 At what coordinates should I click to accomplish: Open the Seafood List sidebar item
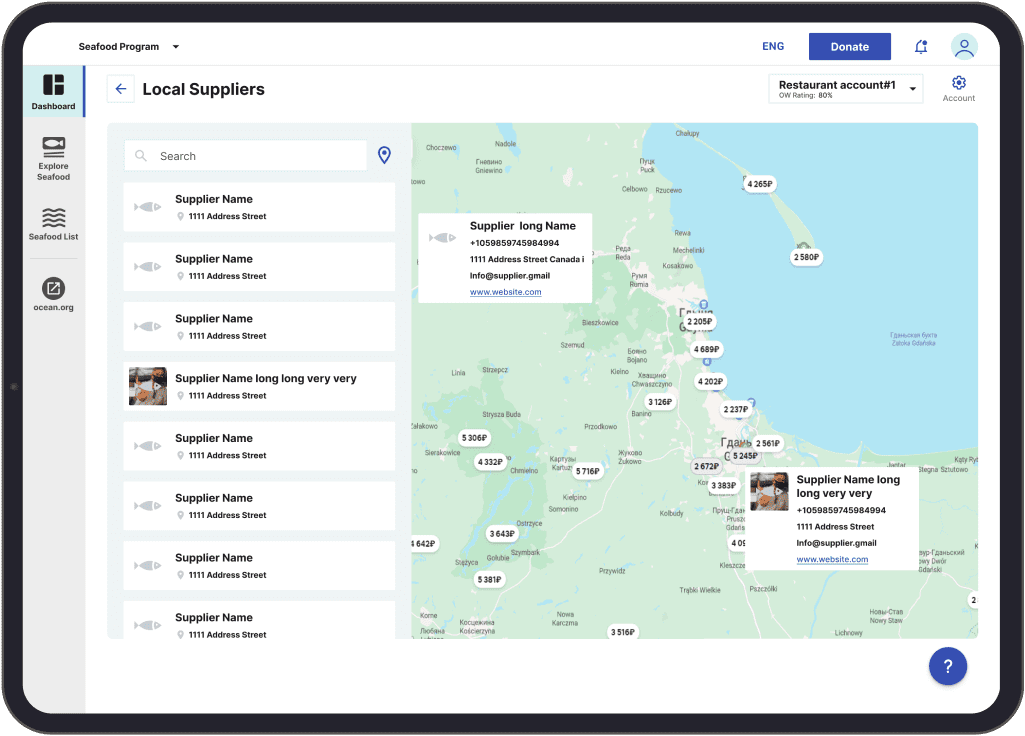(54, 224)
